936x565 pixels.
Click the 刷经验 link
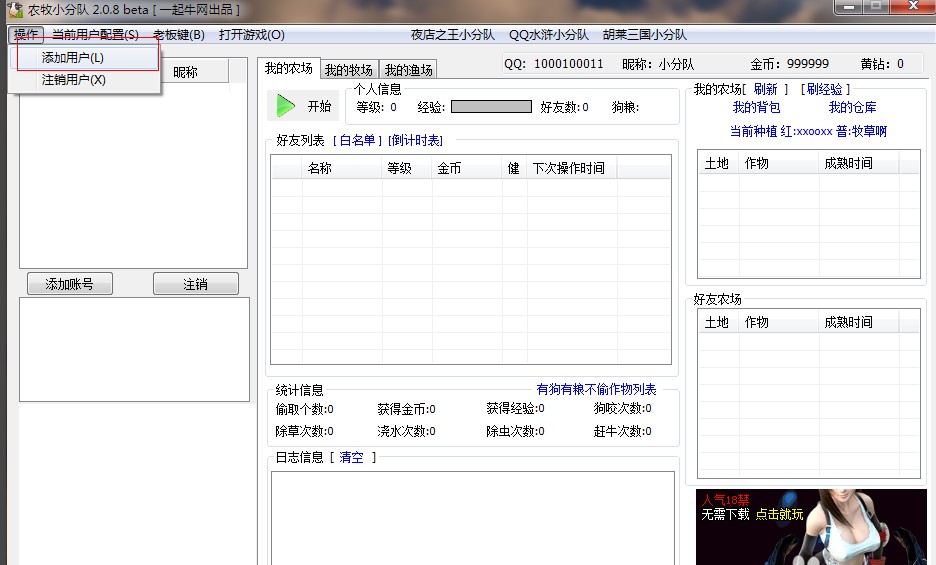(x=825, y=90)
